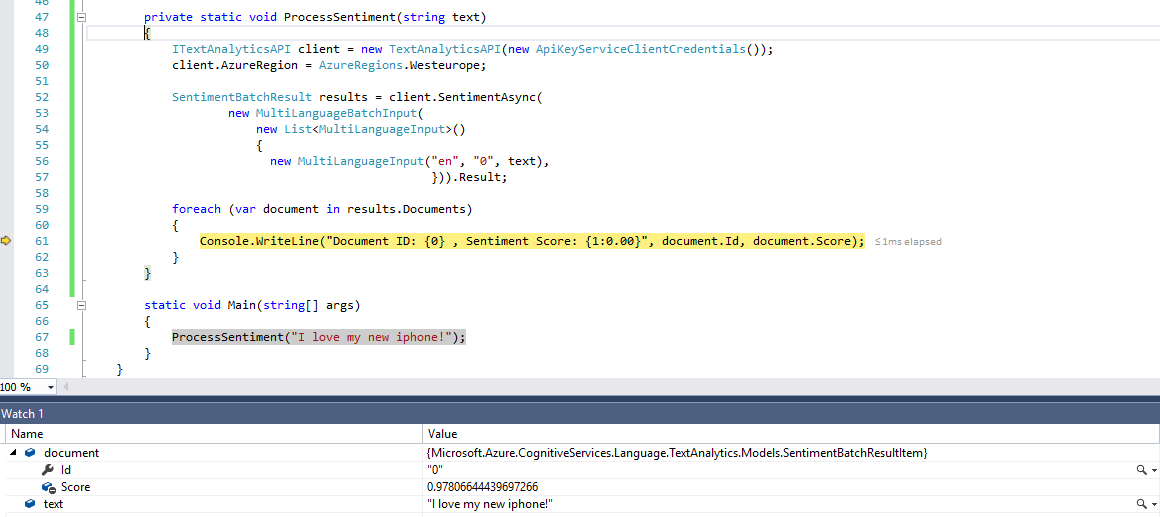Click 'SentimentBatchResult' type on line 52
Screen dimensions: 1160x517
coord(242,97)
